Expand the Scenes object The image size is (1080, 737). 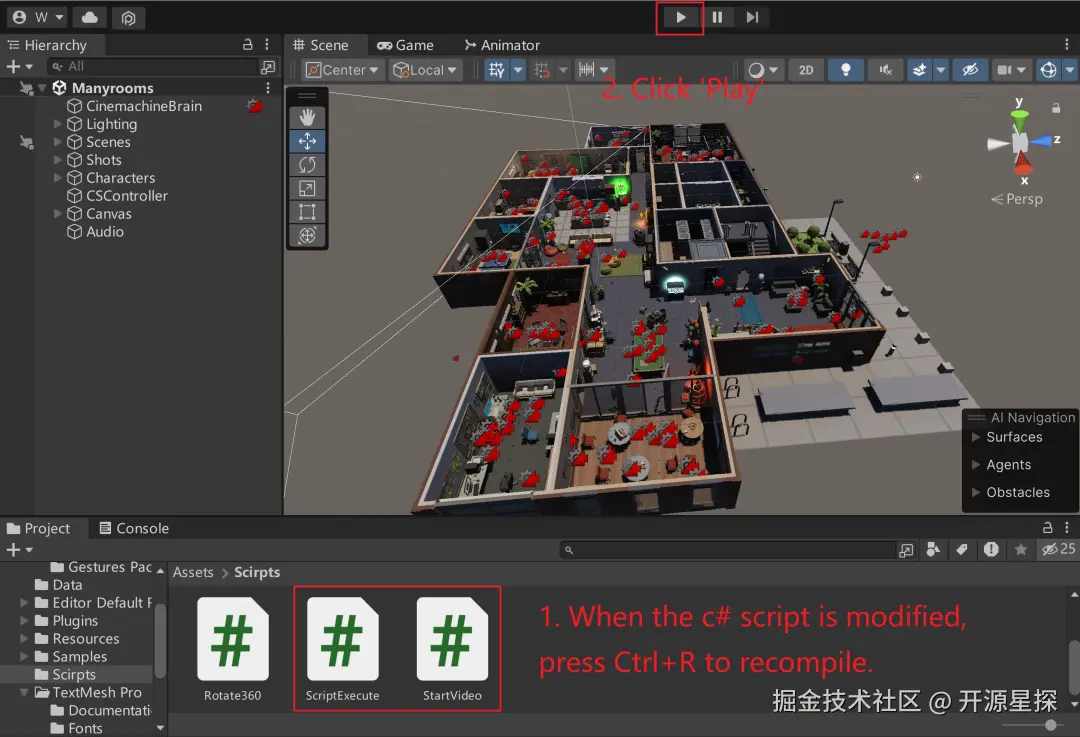(x=58, y=142)
